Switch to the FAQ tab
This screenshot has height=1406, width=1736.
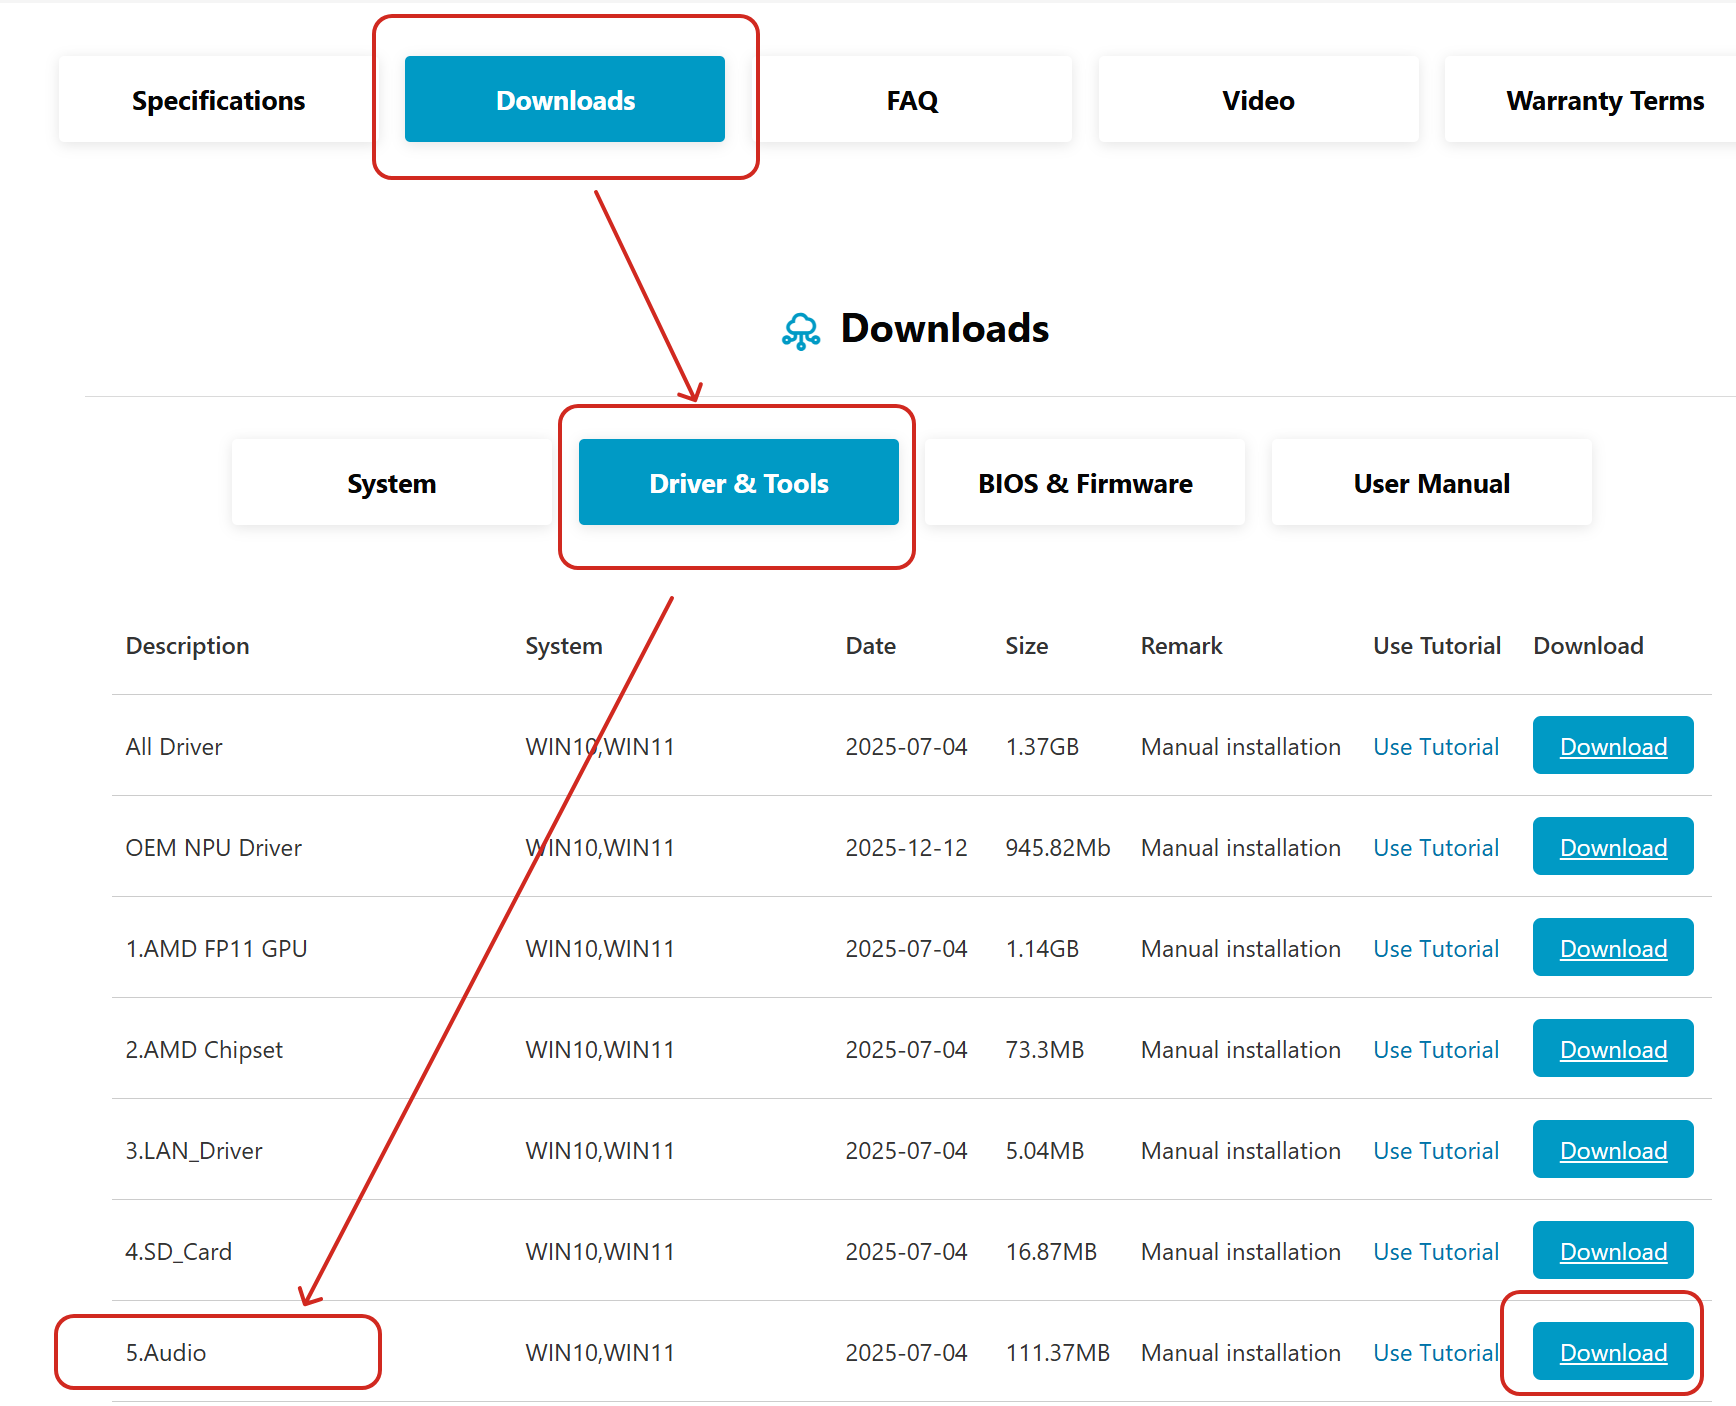click(912, 100)
